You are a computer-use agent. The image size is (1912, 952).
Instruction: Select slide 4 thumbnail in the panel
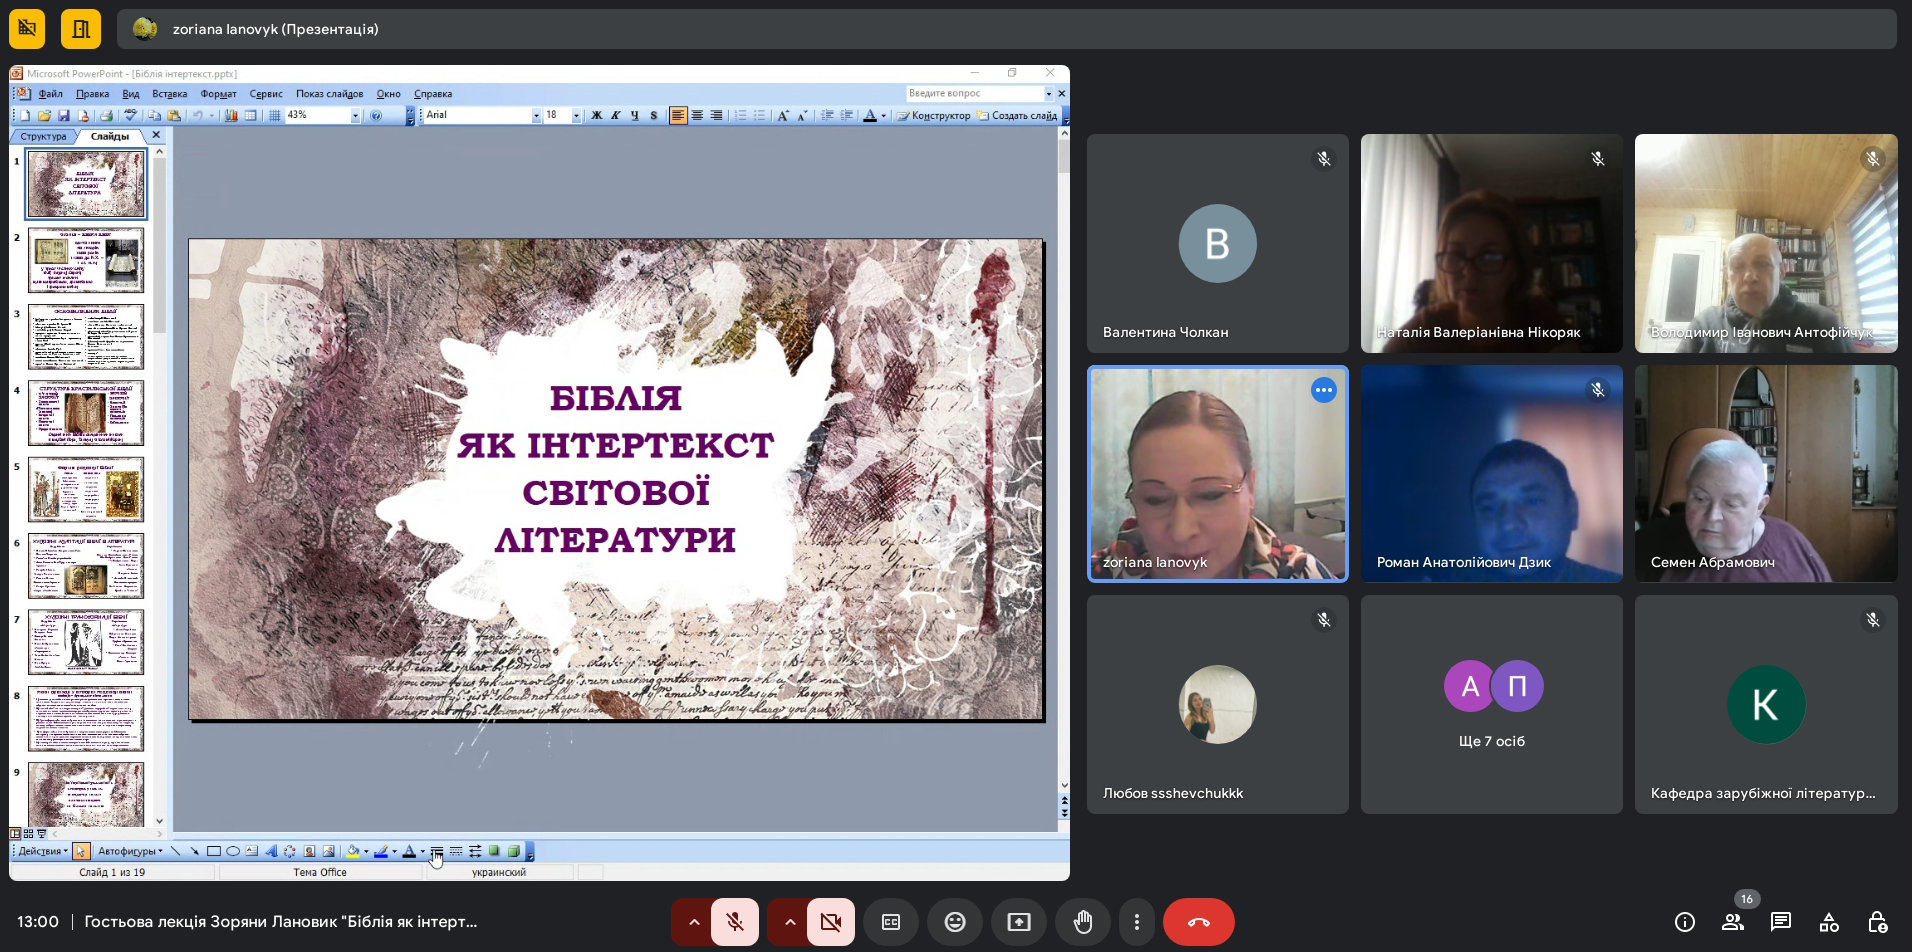pos(86,413)
